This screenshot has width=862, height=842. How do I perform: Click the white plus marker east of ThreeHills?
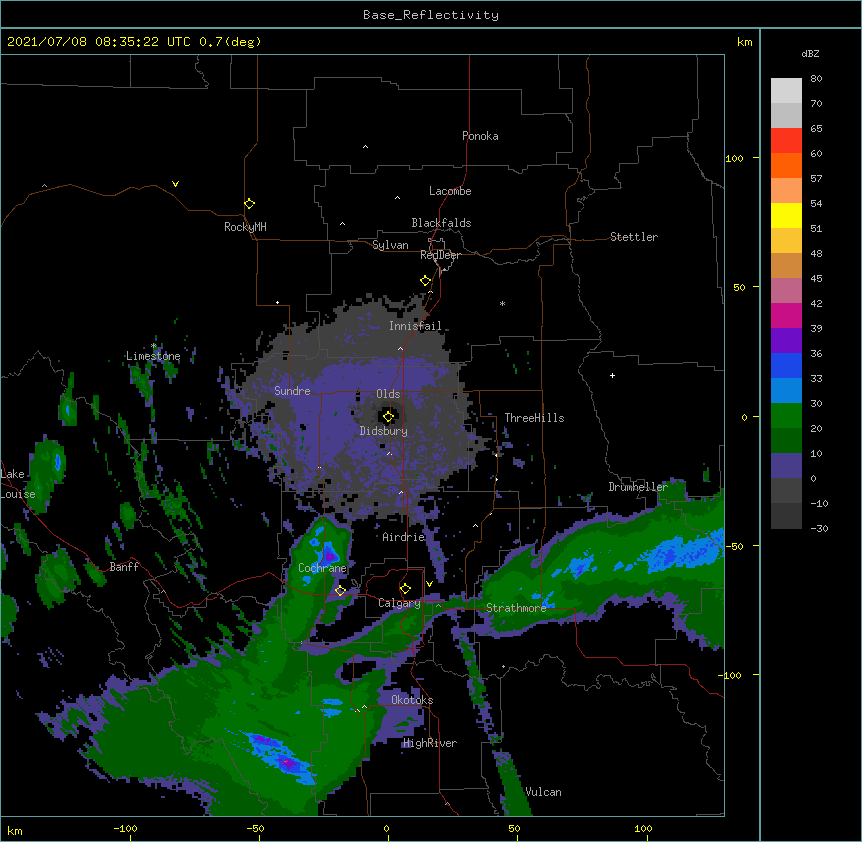pyautogui.click(x=612, y=375)
